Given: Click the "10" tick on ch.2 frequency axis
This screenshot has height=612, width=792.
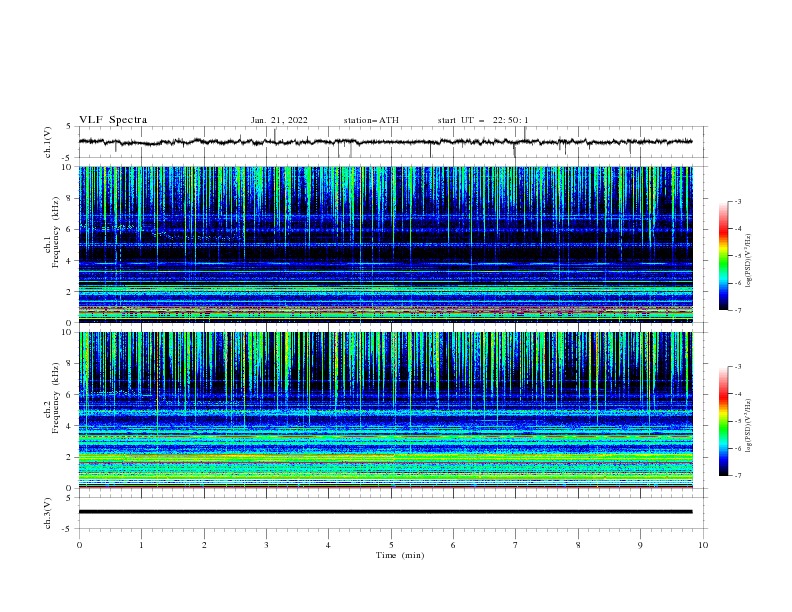Looking at the screenshot, I should tap(68, 332).
